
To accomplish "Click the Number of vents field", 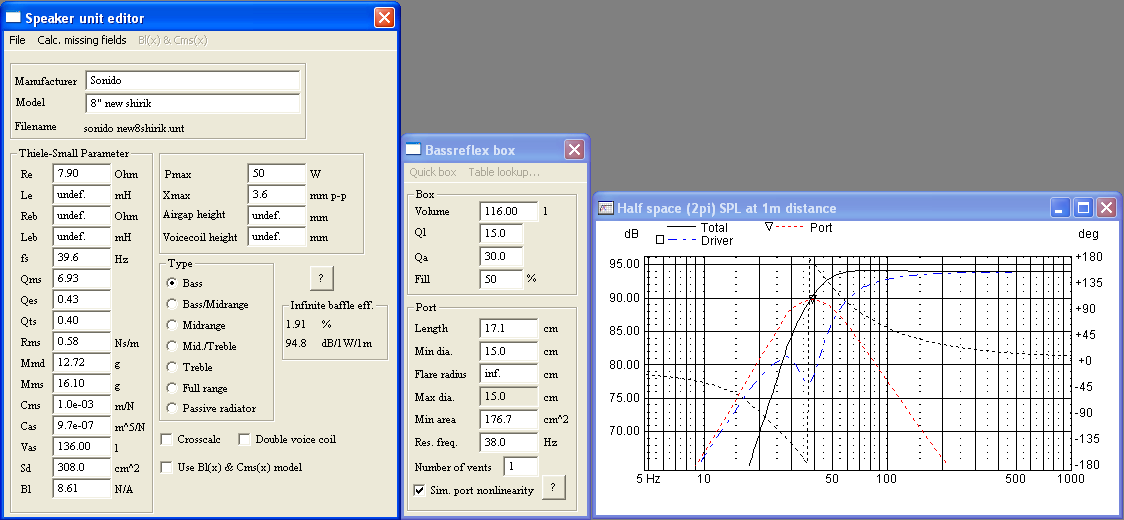I will [x=520, y=466].
